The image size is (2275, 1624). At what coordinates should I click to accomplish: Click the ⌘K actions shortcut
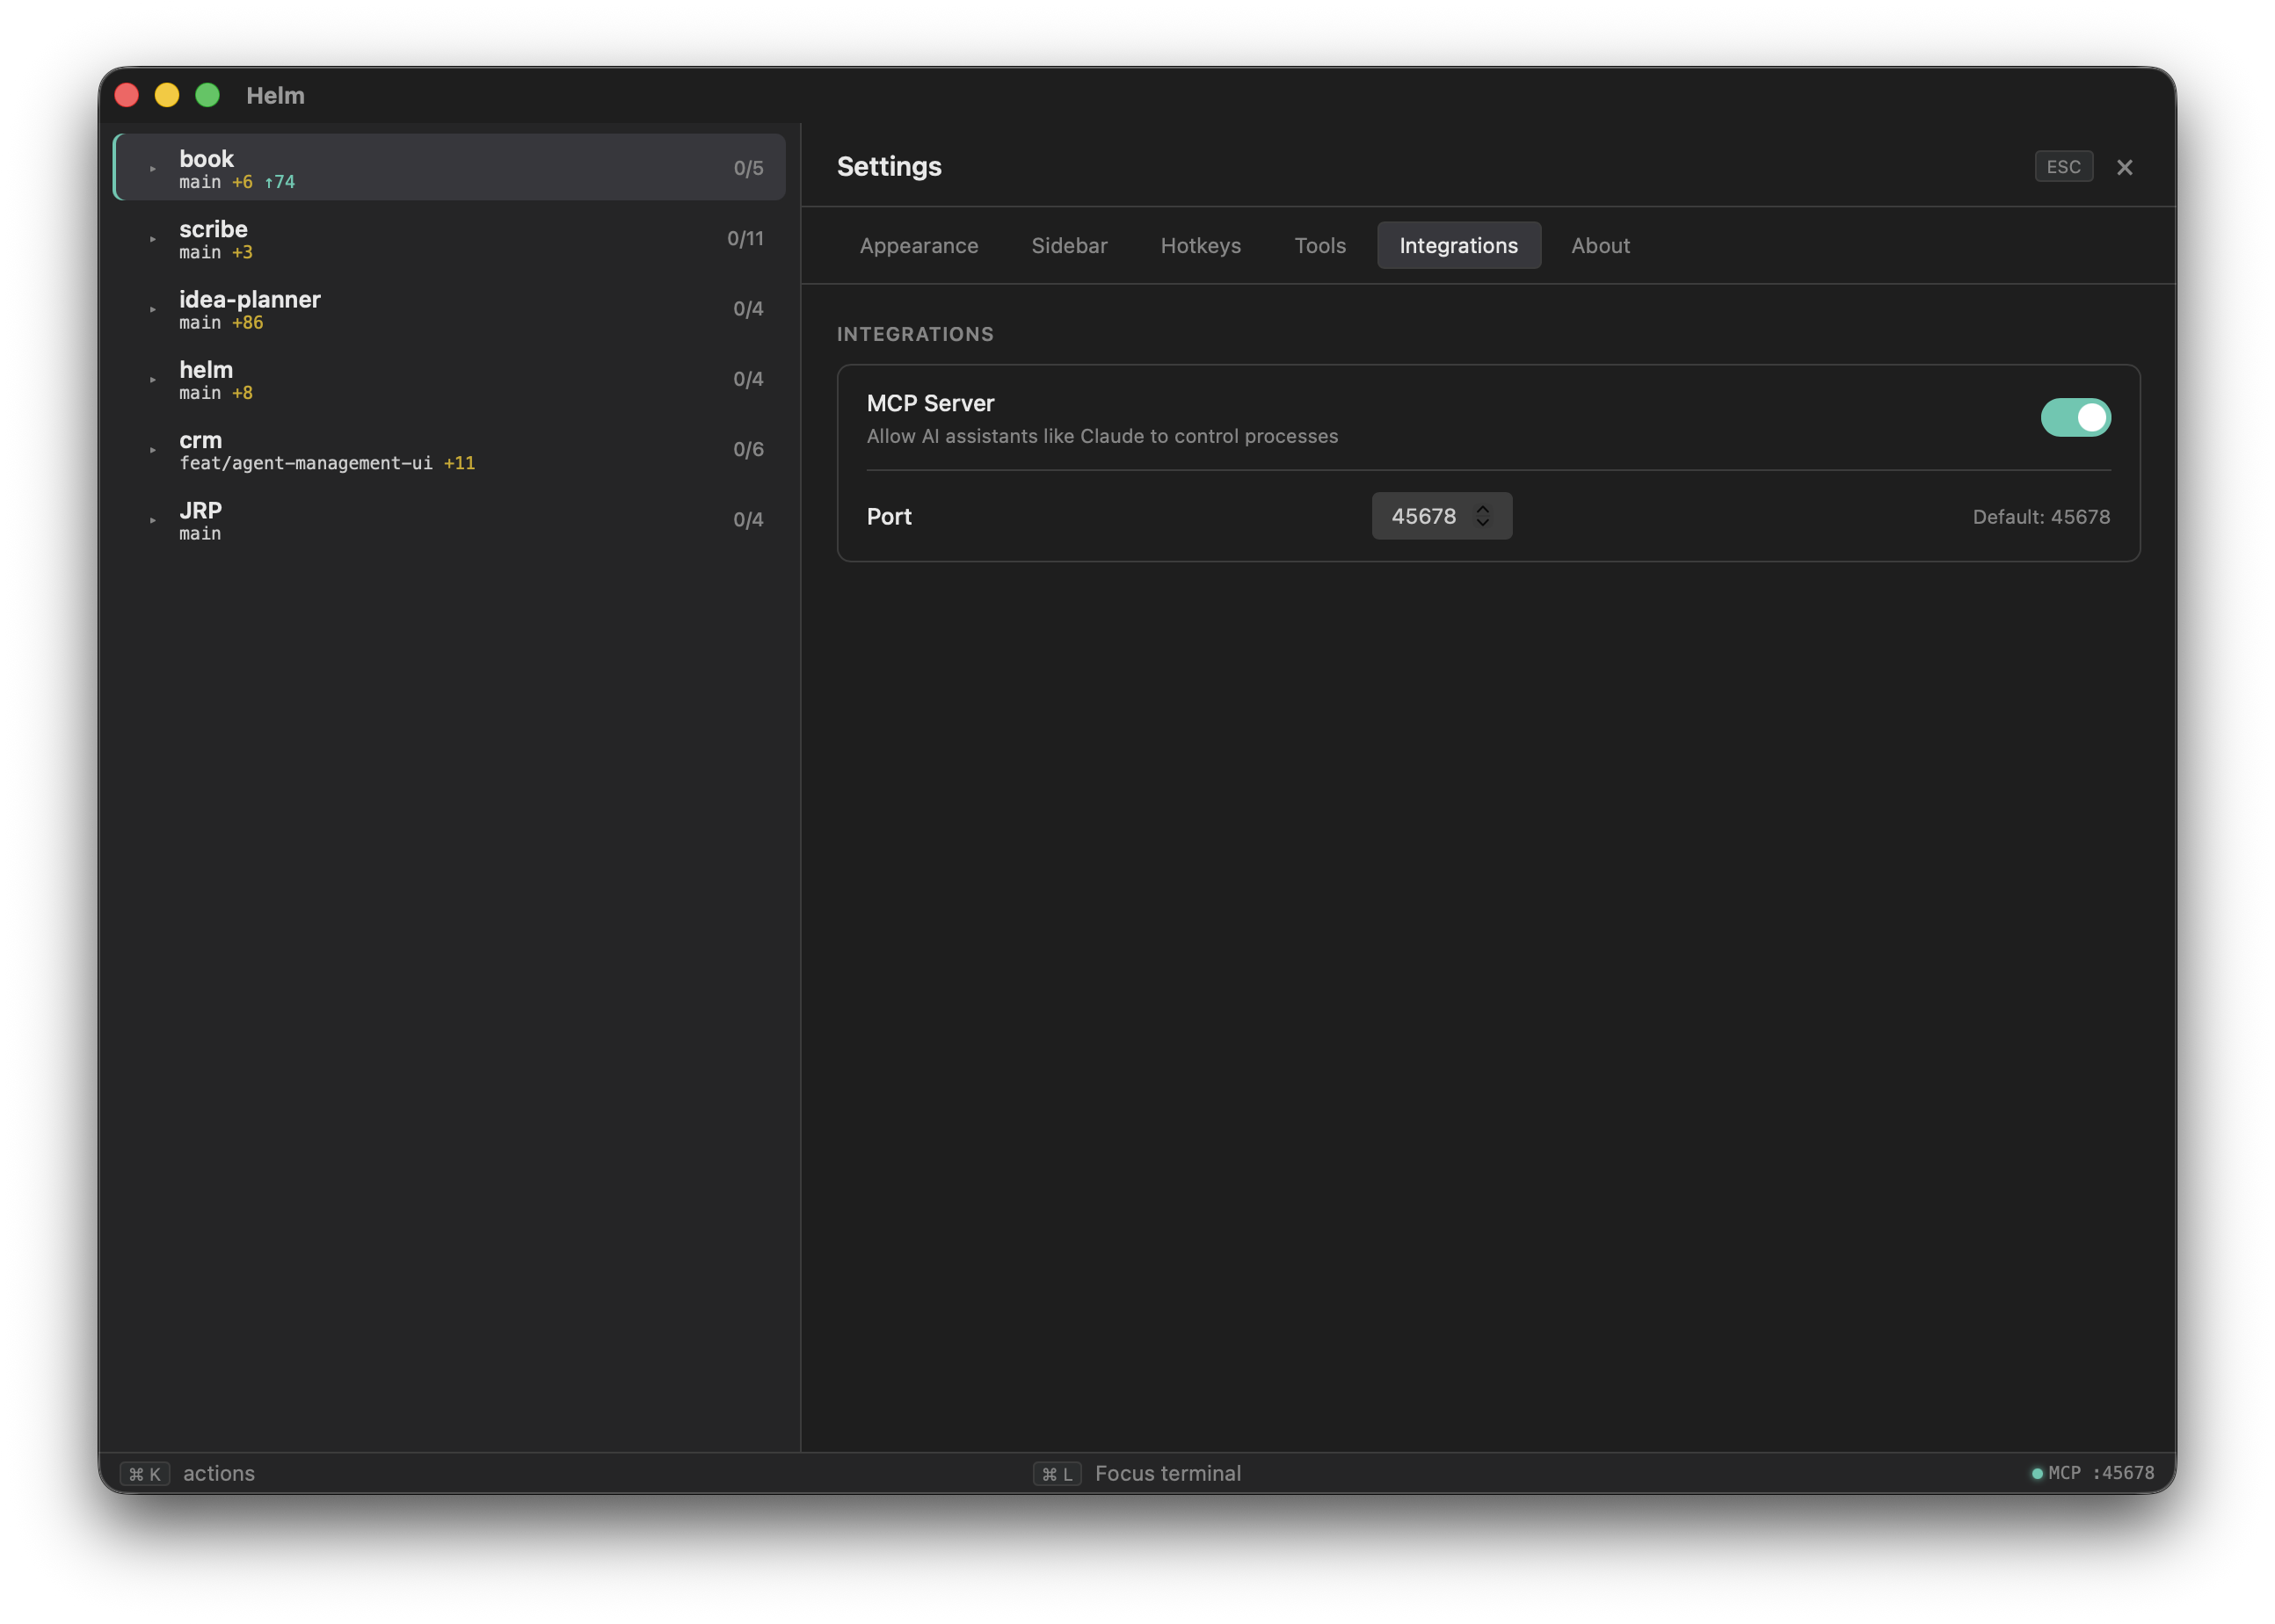[188, 1473]
